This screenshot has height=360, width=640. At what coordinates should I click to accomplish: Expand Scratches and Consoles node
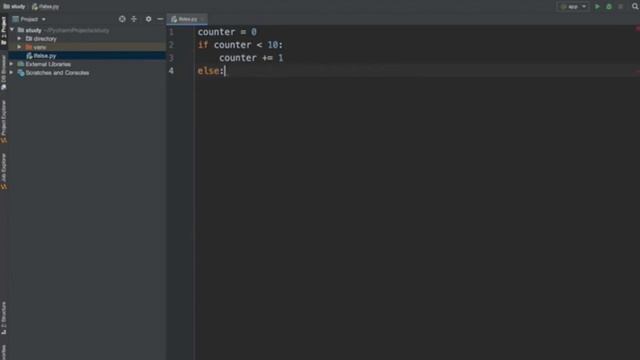pyautogui.click(x=11, y=73)
